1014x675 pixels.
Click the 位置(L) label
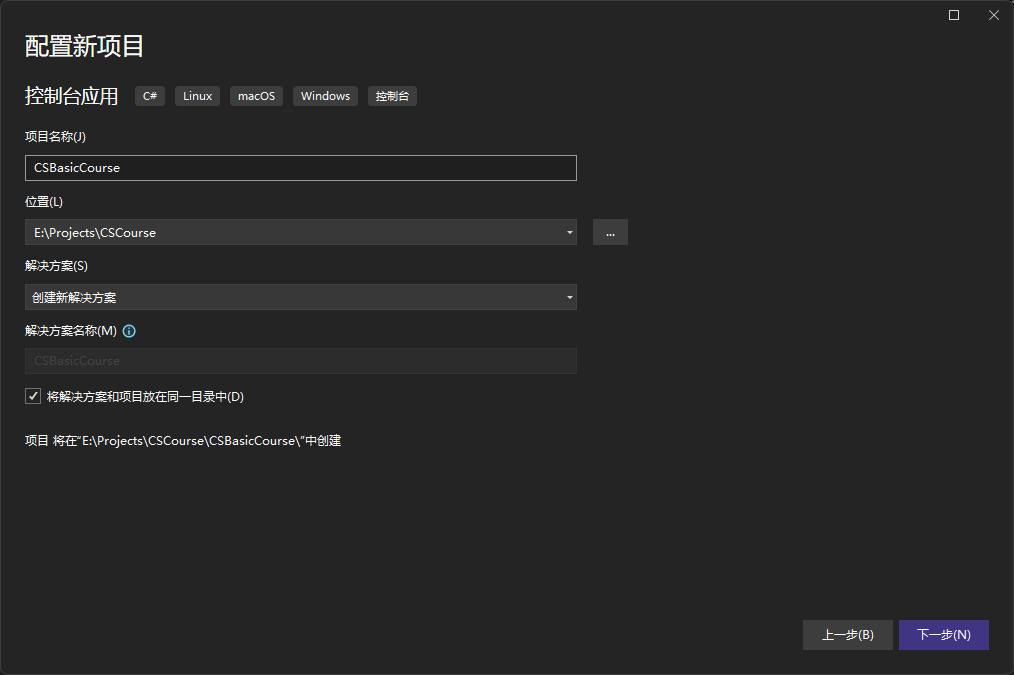click(44, 202)
